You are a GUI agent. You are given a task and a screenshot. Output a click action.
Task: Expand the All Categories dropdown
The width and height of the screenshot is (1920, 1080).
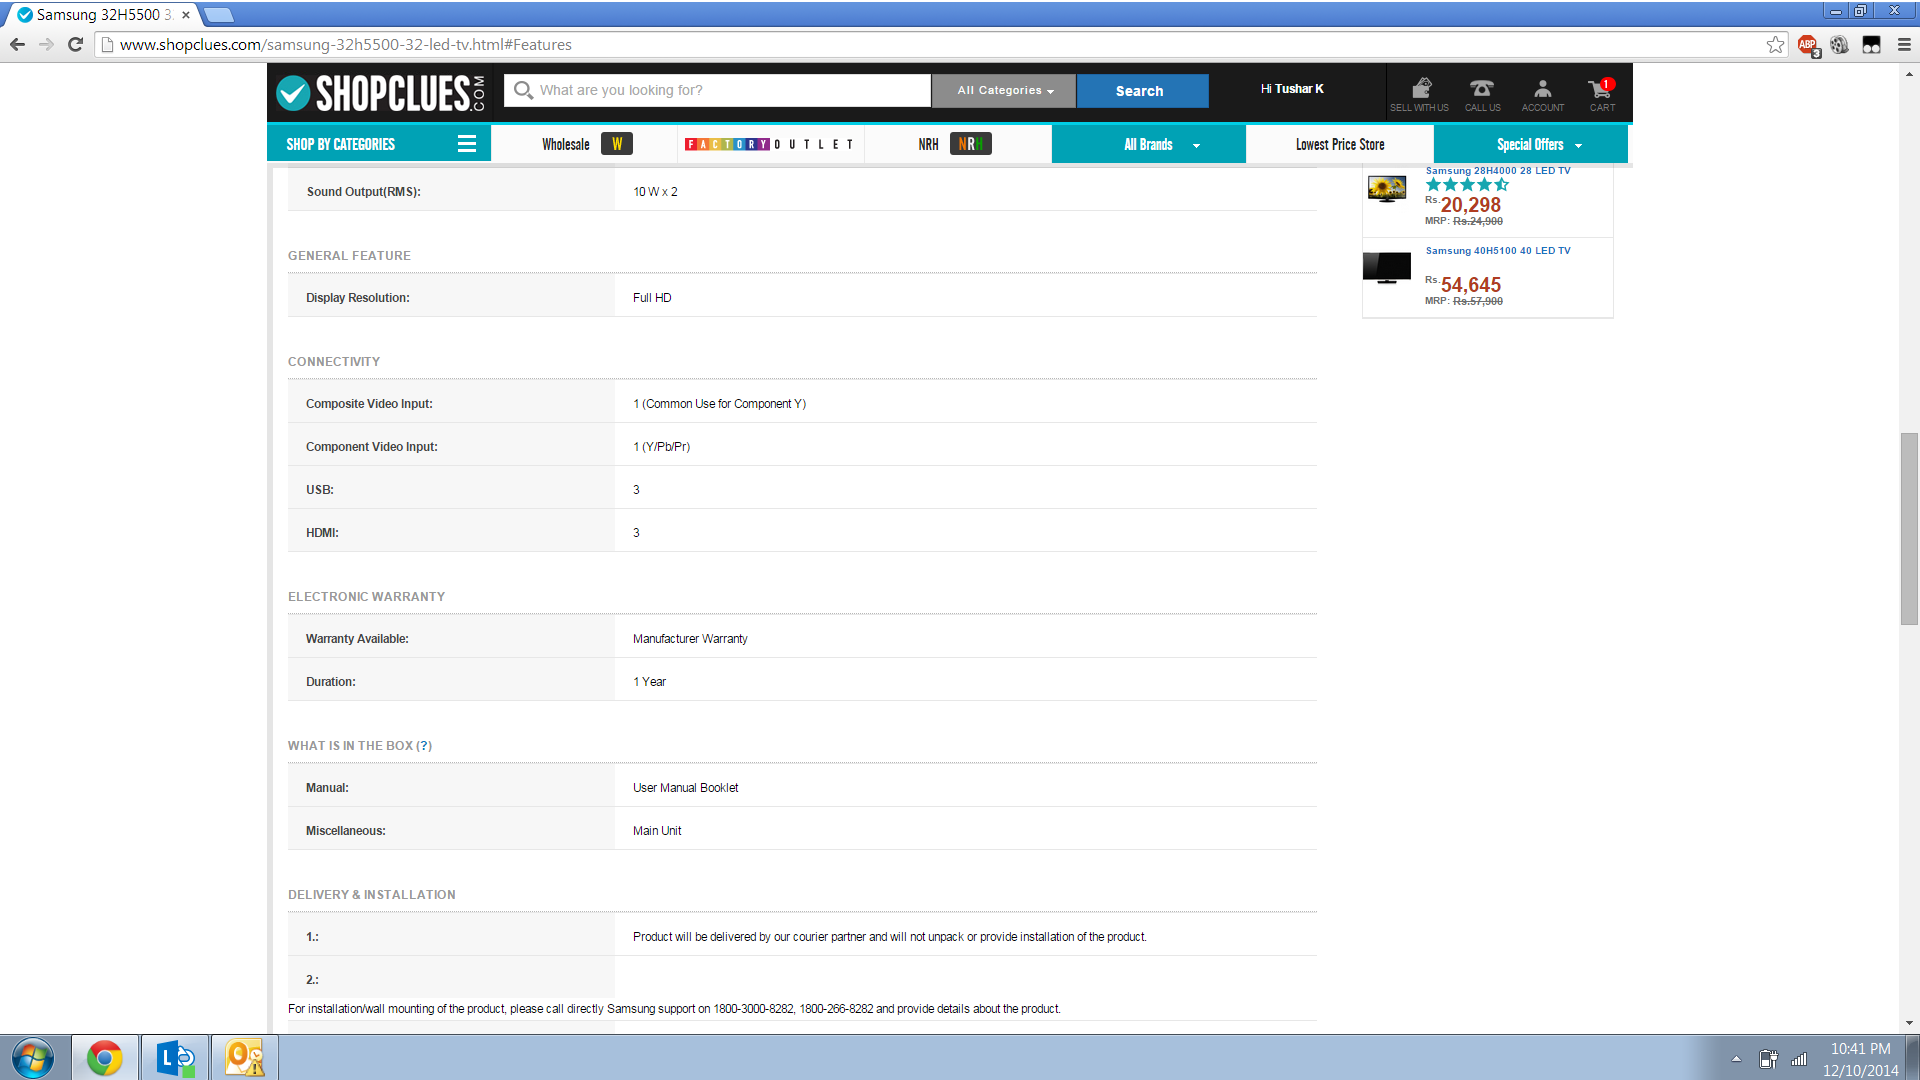coord(1004,91)
